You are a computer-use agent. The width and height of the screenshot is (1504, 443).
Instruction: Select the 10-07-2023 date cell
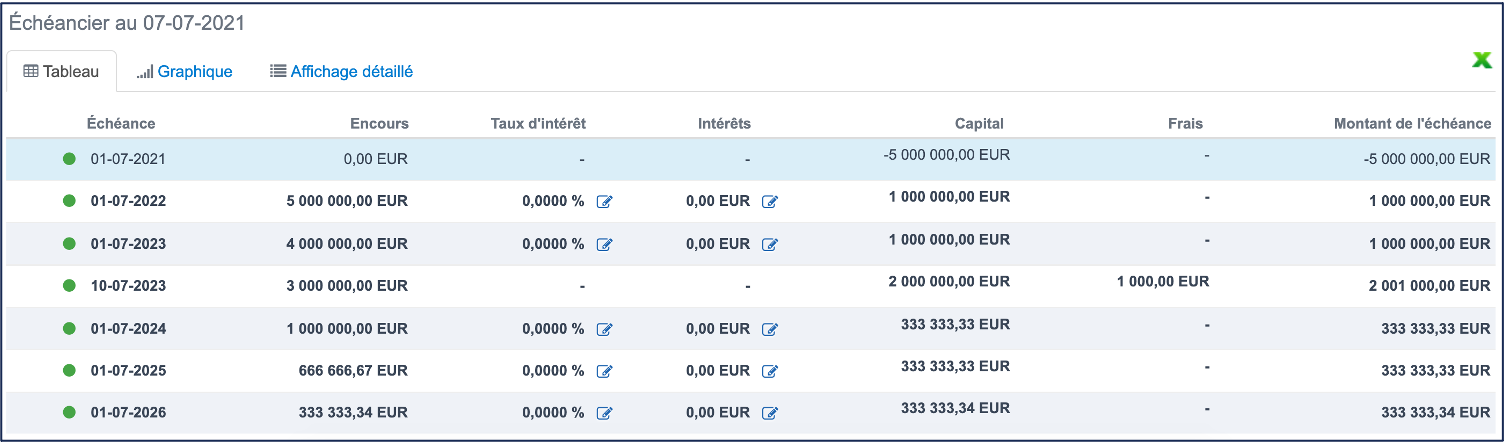128,286
